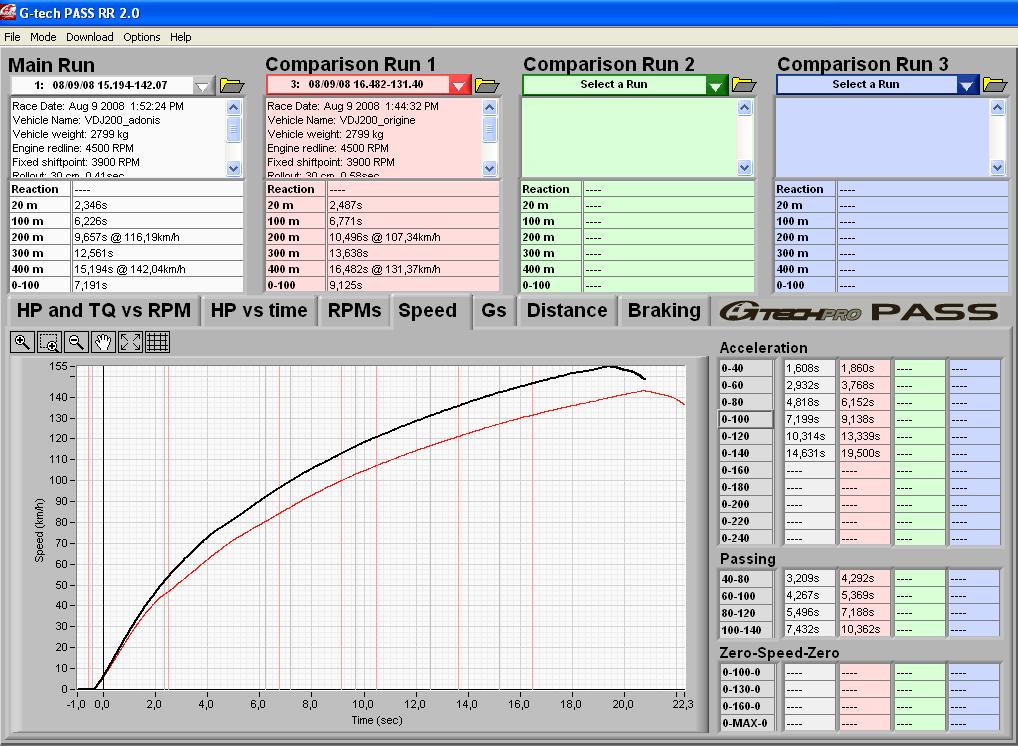
Task: Open Comparison Run 1 red dropdown
Action: 459,86
